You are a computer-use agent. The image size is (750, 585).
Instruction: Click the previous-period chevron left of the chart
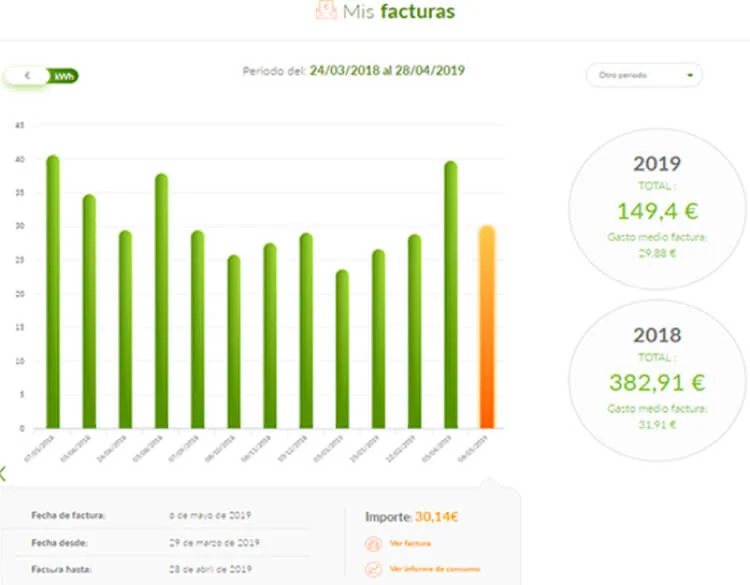pyautogui.click(x=3, y=474)
